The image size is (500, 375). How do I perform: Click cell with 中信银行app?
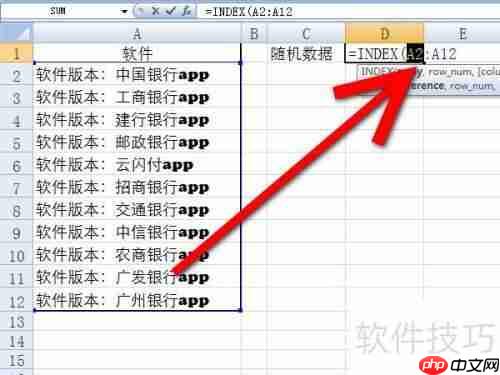[137, 232]
